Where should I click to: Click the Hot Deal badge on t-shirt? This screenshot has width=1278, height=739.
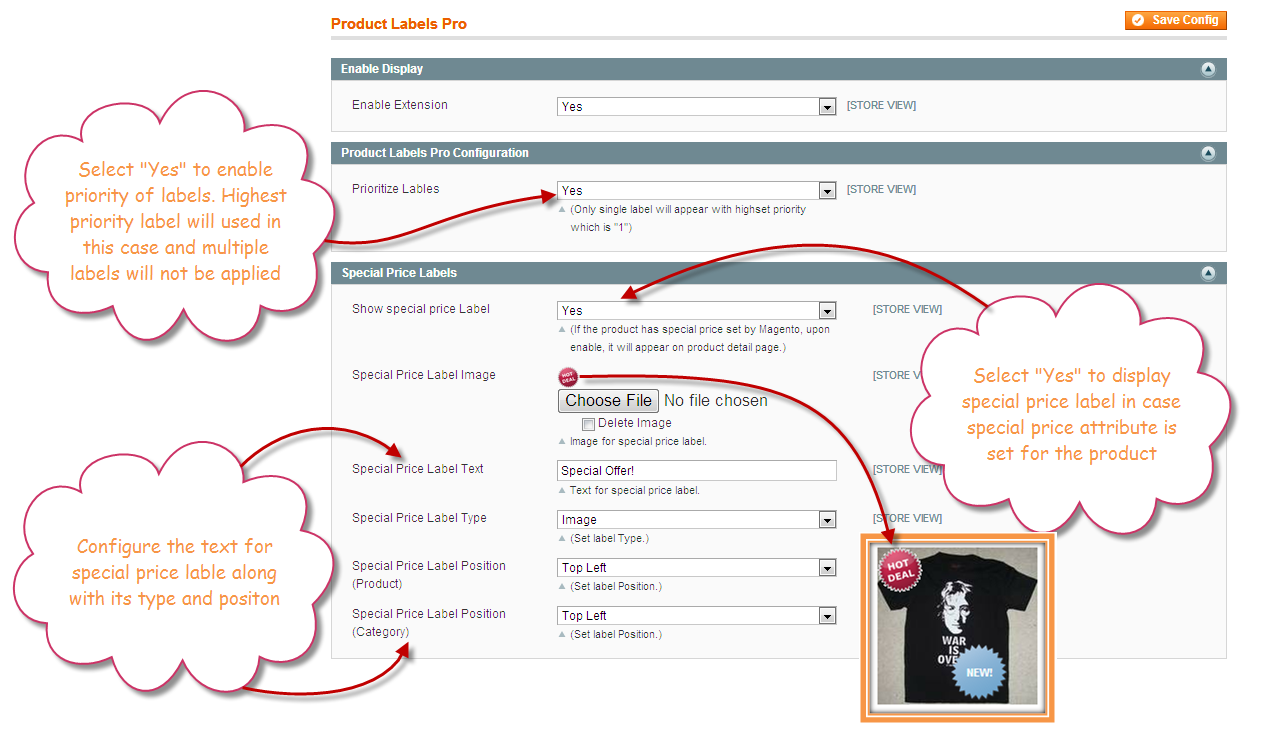coord(898,571)
